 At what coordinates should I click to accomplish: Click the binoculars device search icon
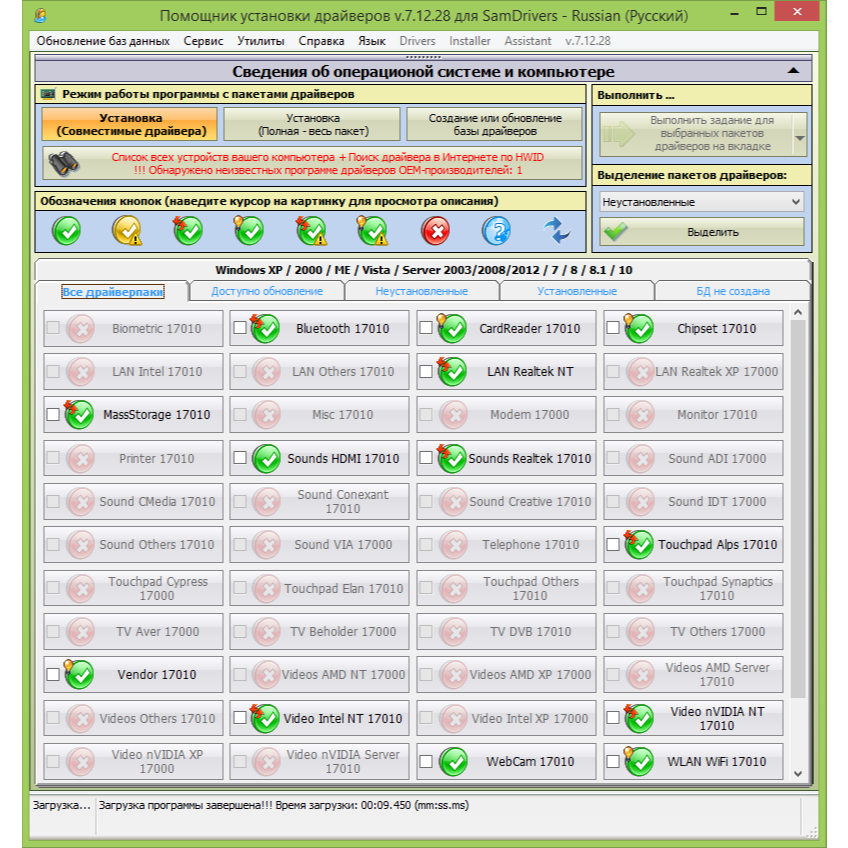63,164
